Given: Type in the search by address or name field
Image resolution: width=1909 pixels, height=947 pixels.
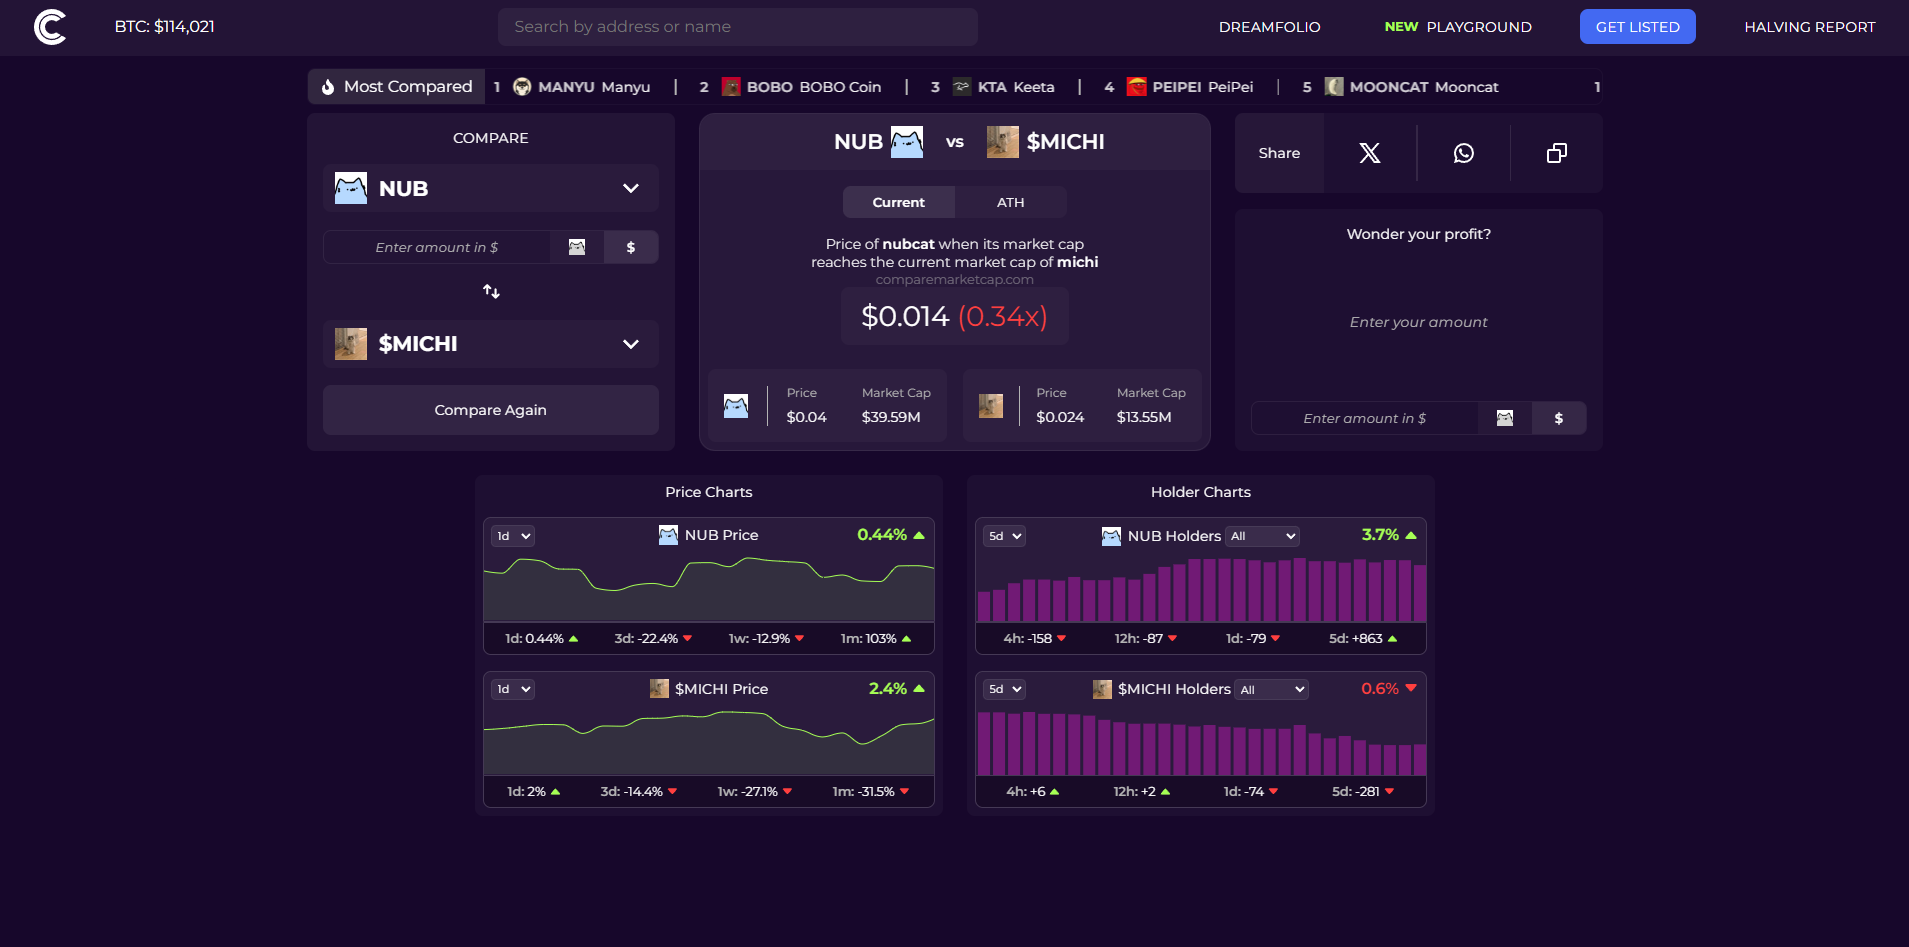Looking at the screenshot, I should click(737, 26).
